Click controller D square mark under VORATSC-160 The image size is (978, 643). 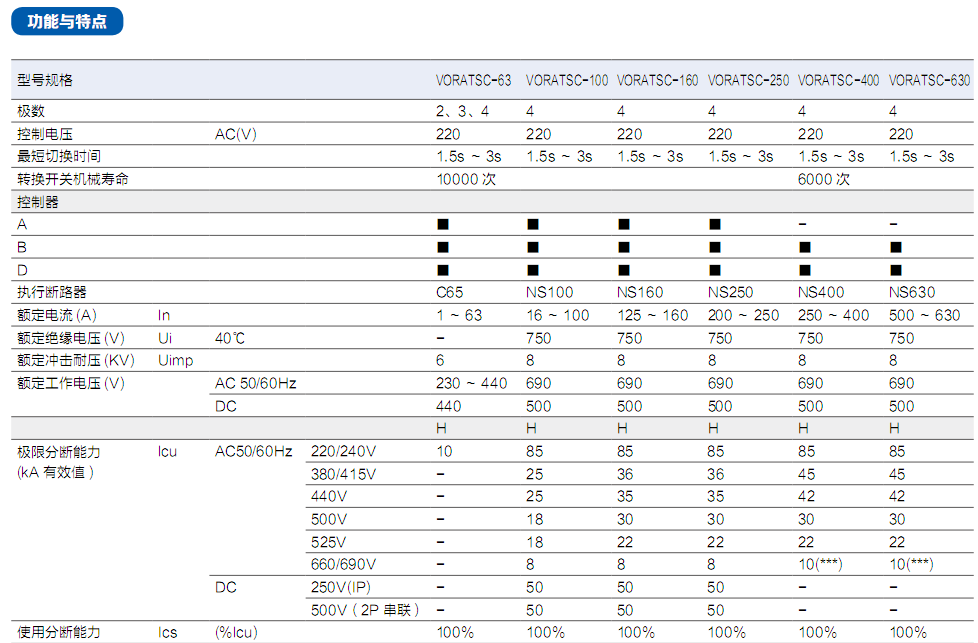(x=624, y=270)
